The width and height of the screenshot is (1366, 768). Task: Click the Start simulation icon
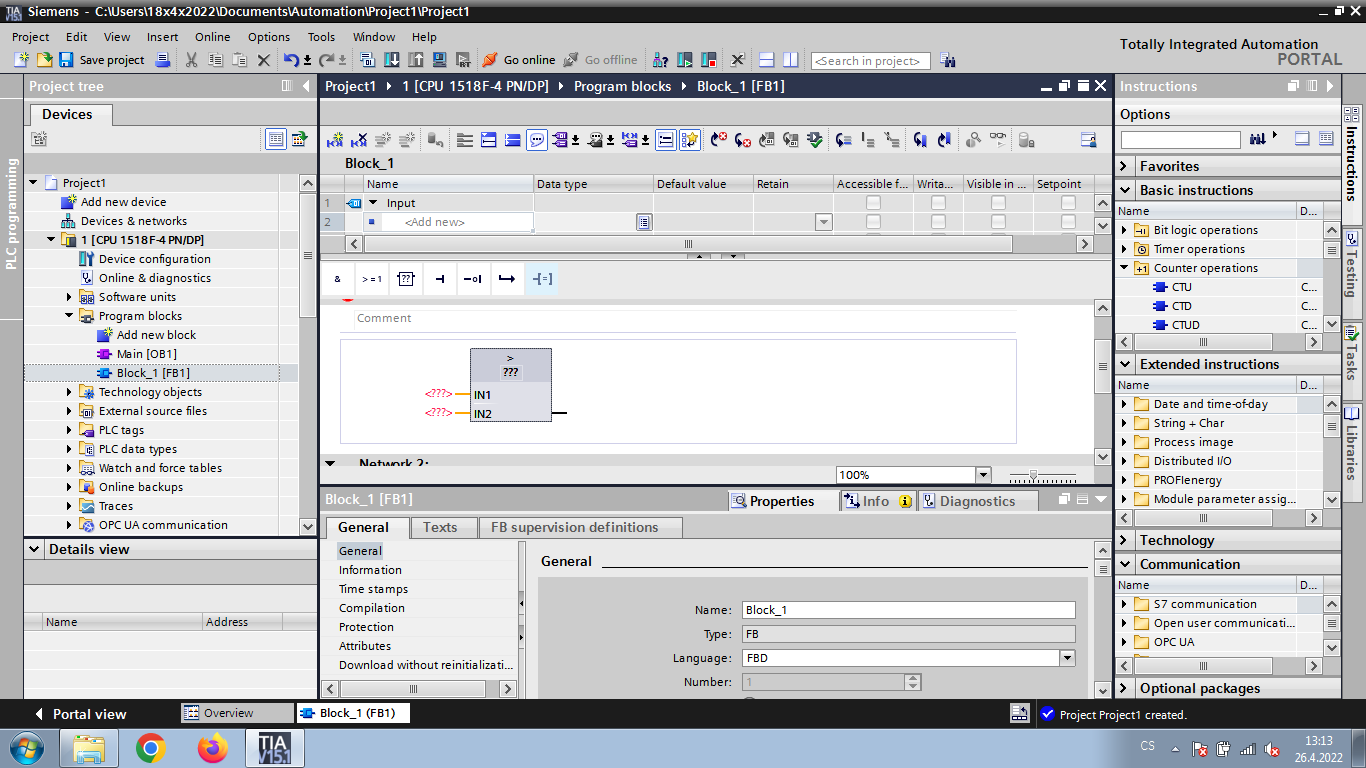439,60
